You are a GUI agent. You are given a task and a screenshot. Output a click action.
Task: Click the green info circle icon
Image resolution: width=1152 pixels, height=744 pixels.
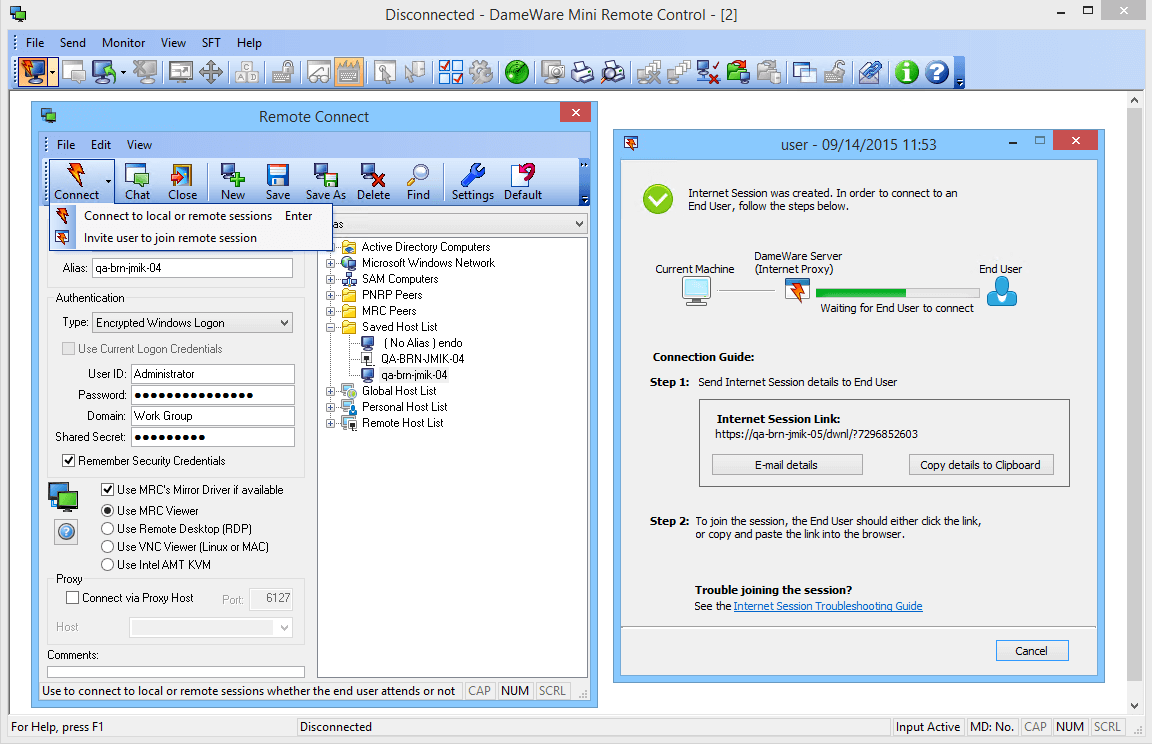pyautogui.click(x=907, y=72)
